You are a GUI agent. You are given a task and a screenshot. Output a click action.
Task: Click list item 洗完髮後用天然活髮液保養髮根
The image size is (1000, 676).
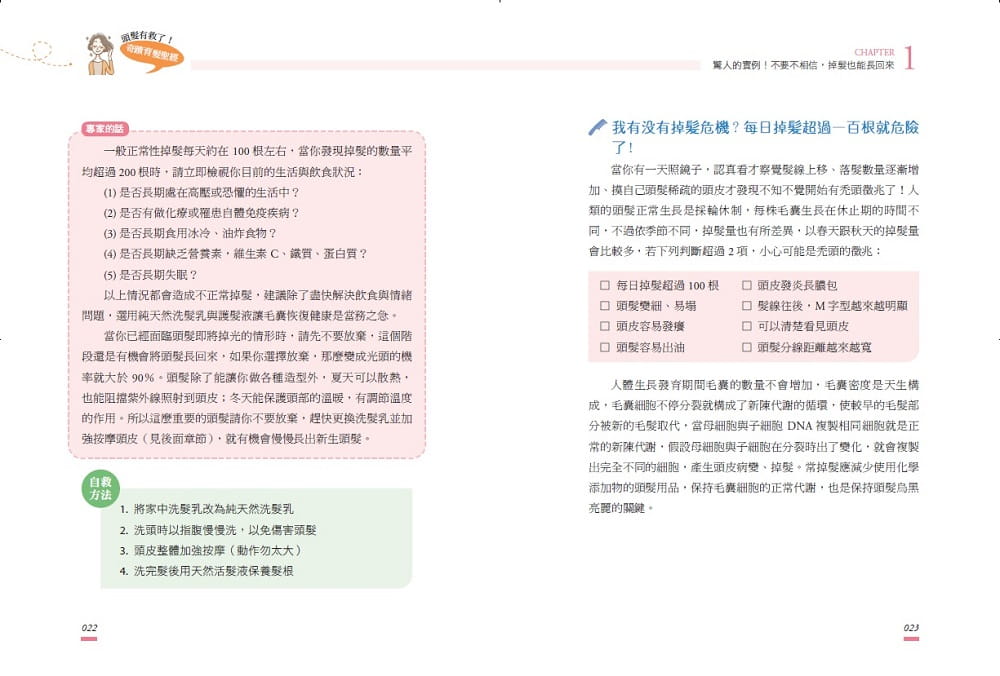(207, 571)
